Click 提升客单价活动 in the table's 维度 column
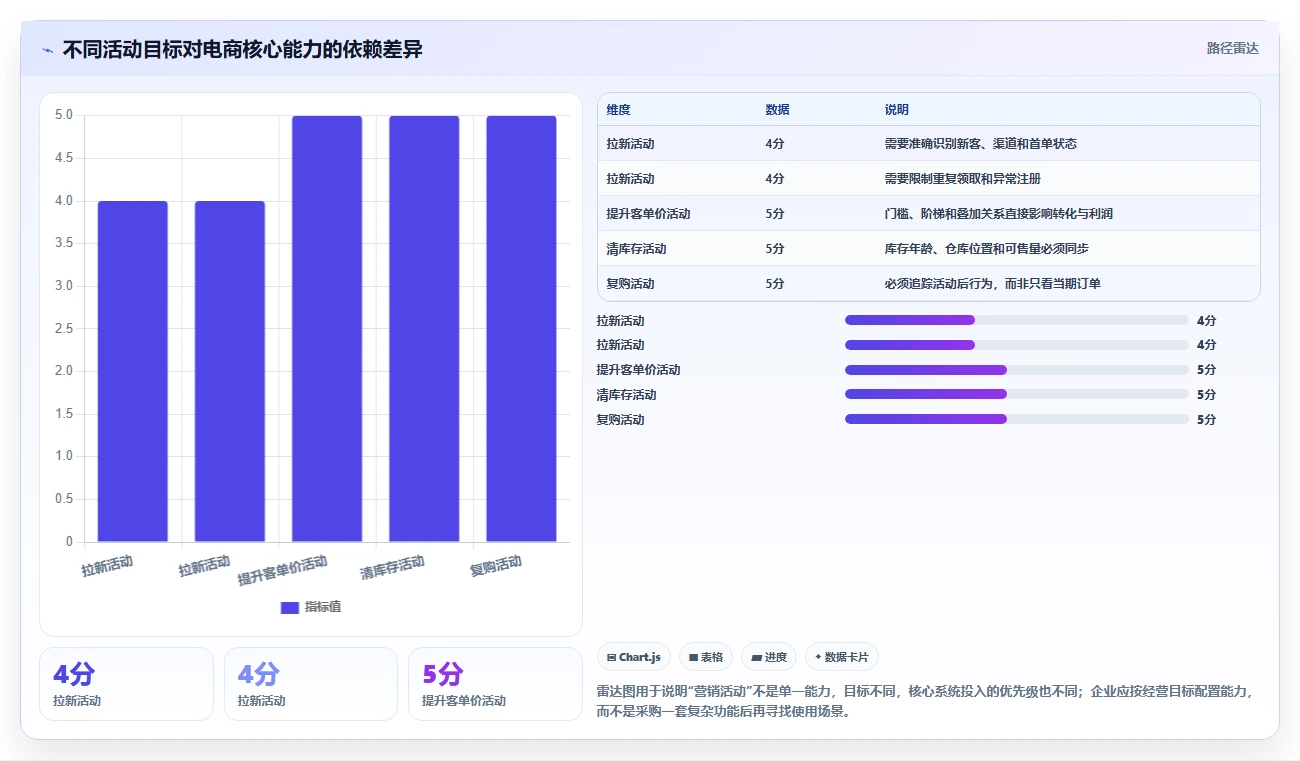 click(x=648, y=214)
